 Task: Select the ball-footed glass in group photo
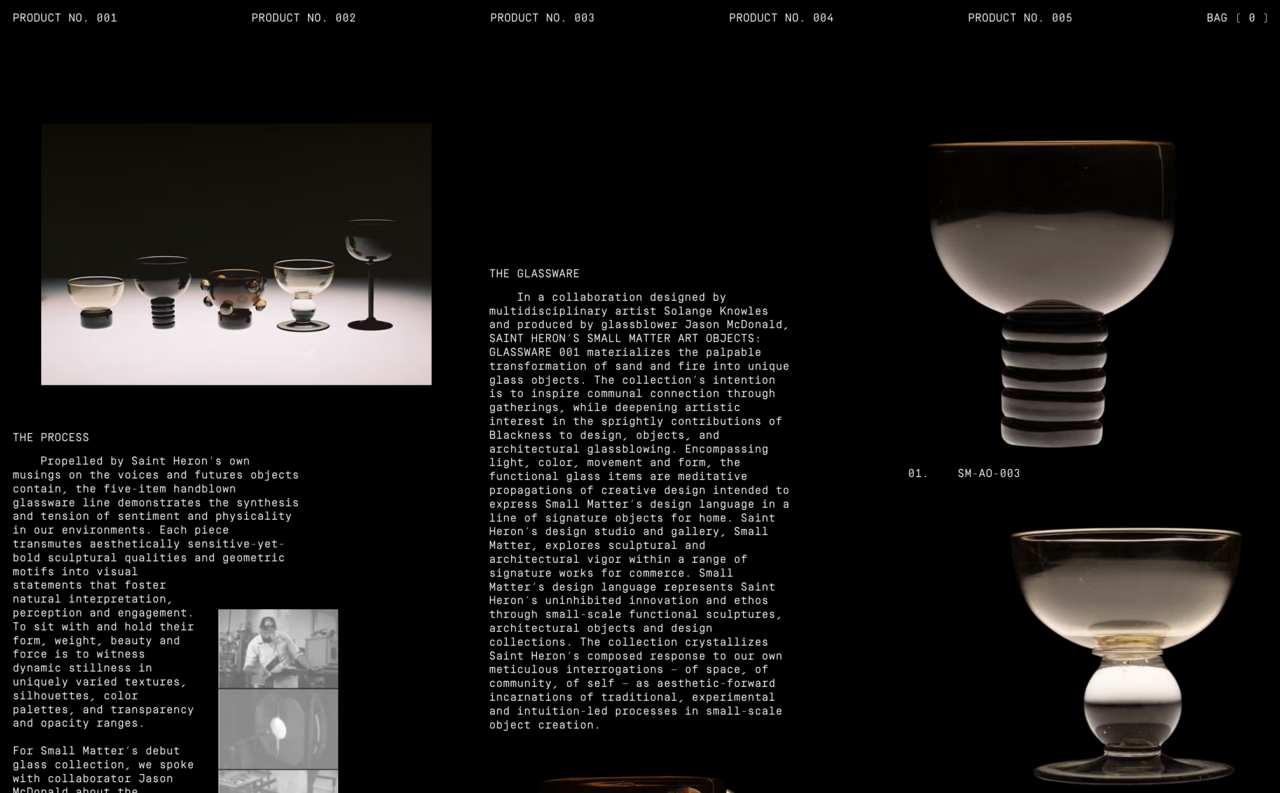click(234, 297)
